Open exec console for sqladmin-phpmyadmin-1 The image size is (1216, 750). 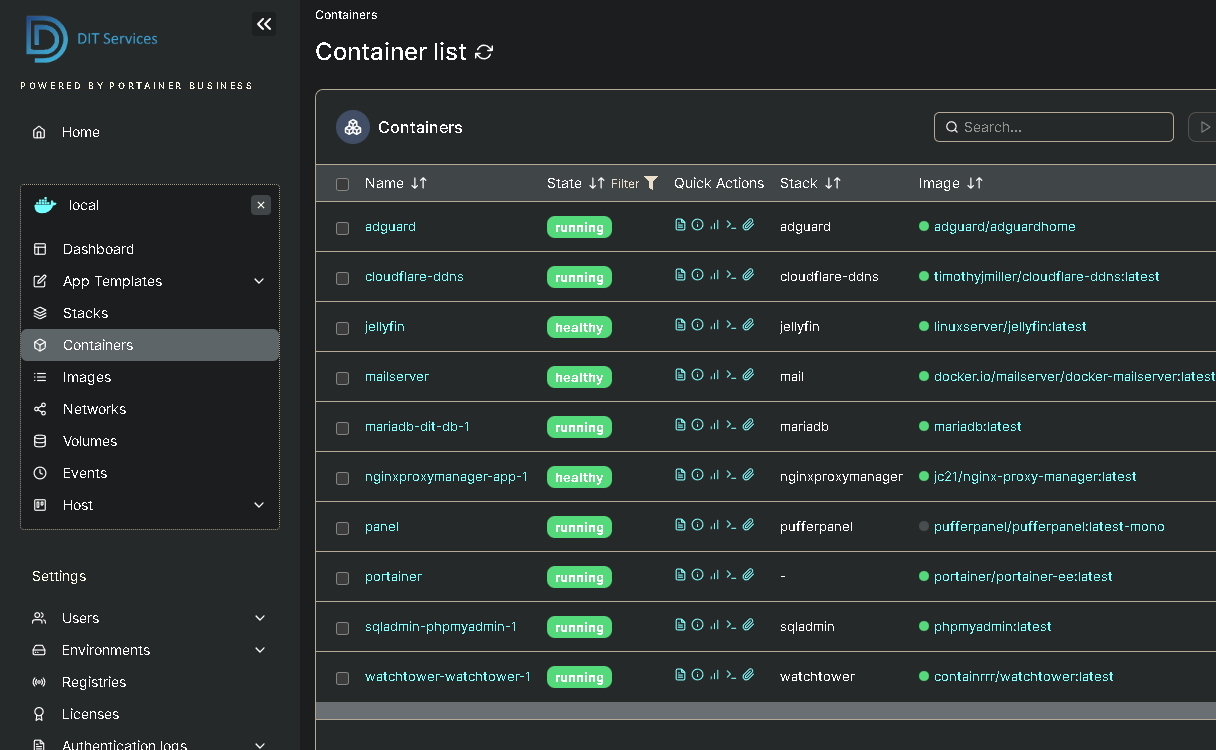click(731, 625)
